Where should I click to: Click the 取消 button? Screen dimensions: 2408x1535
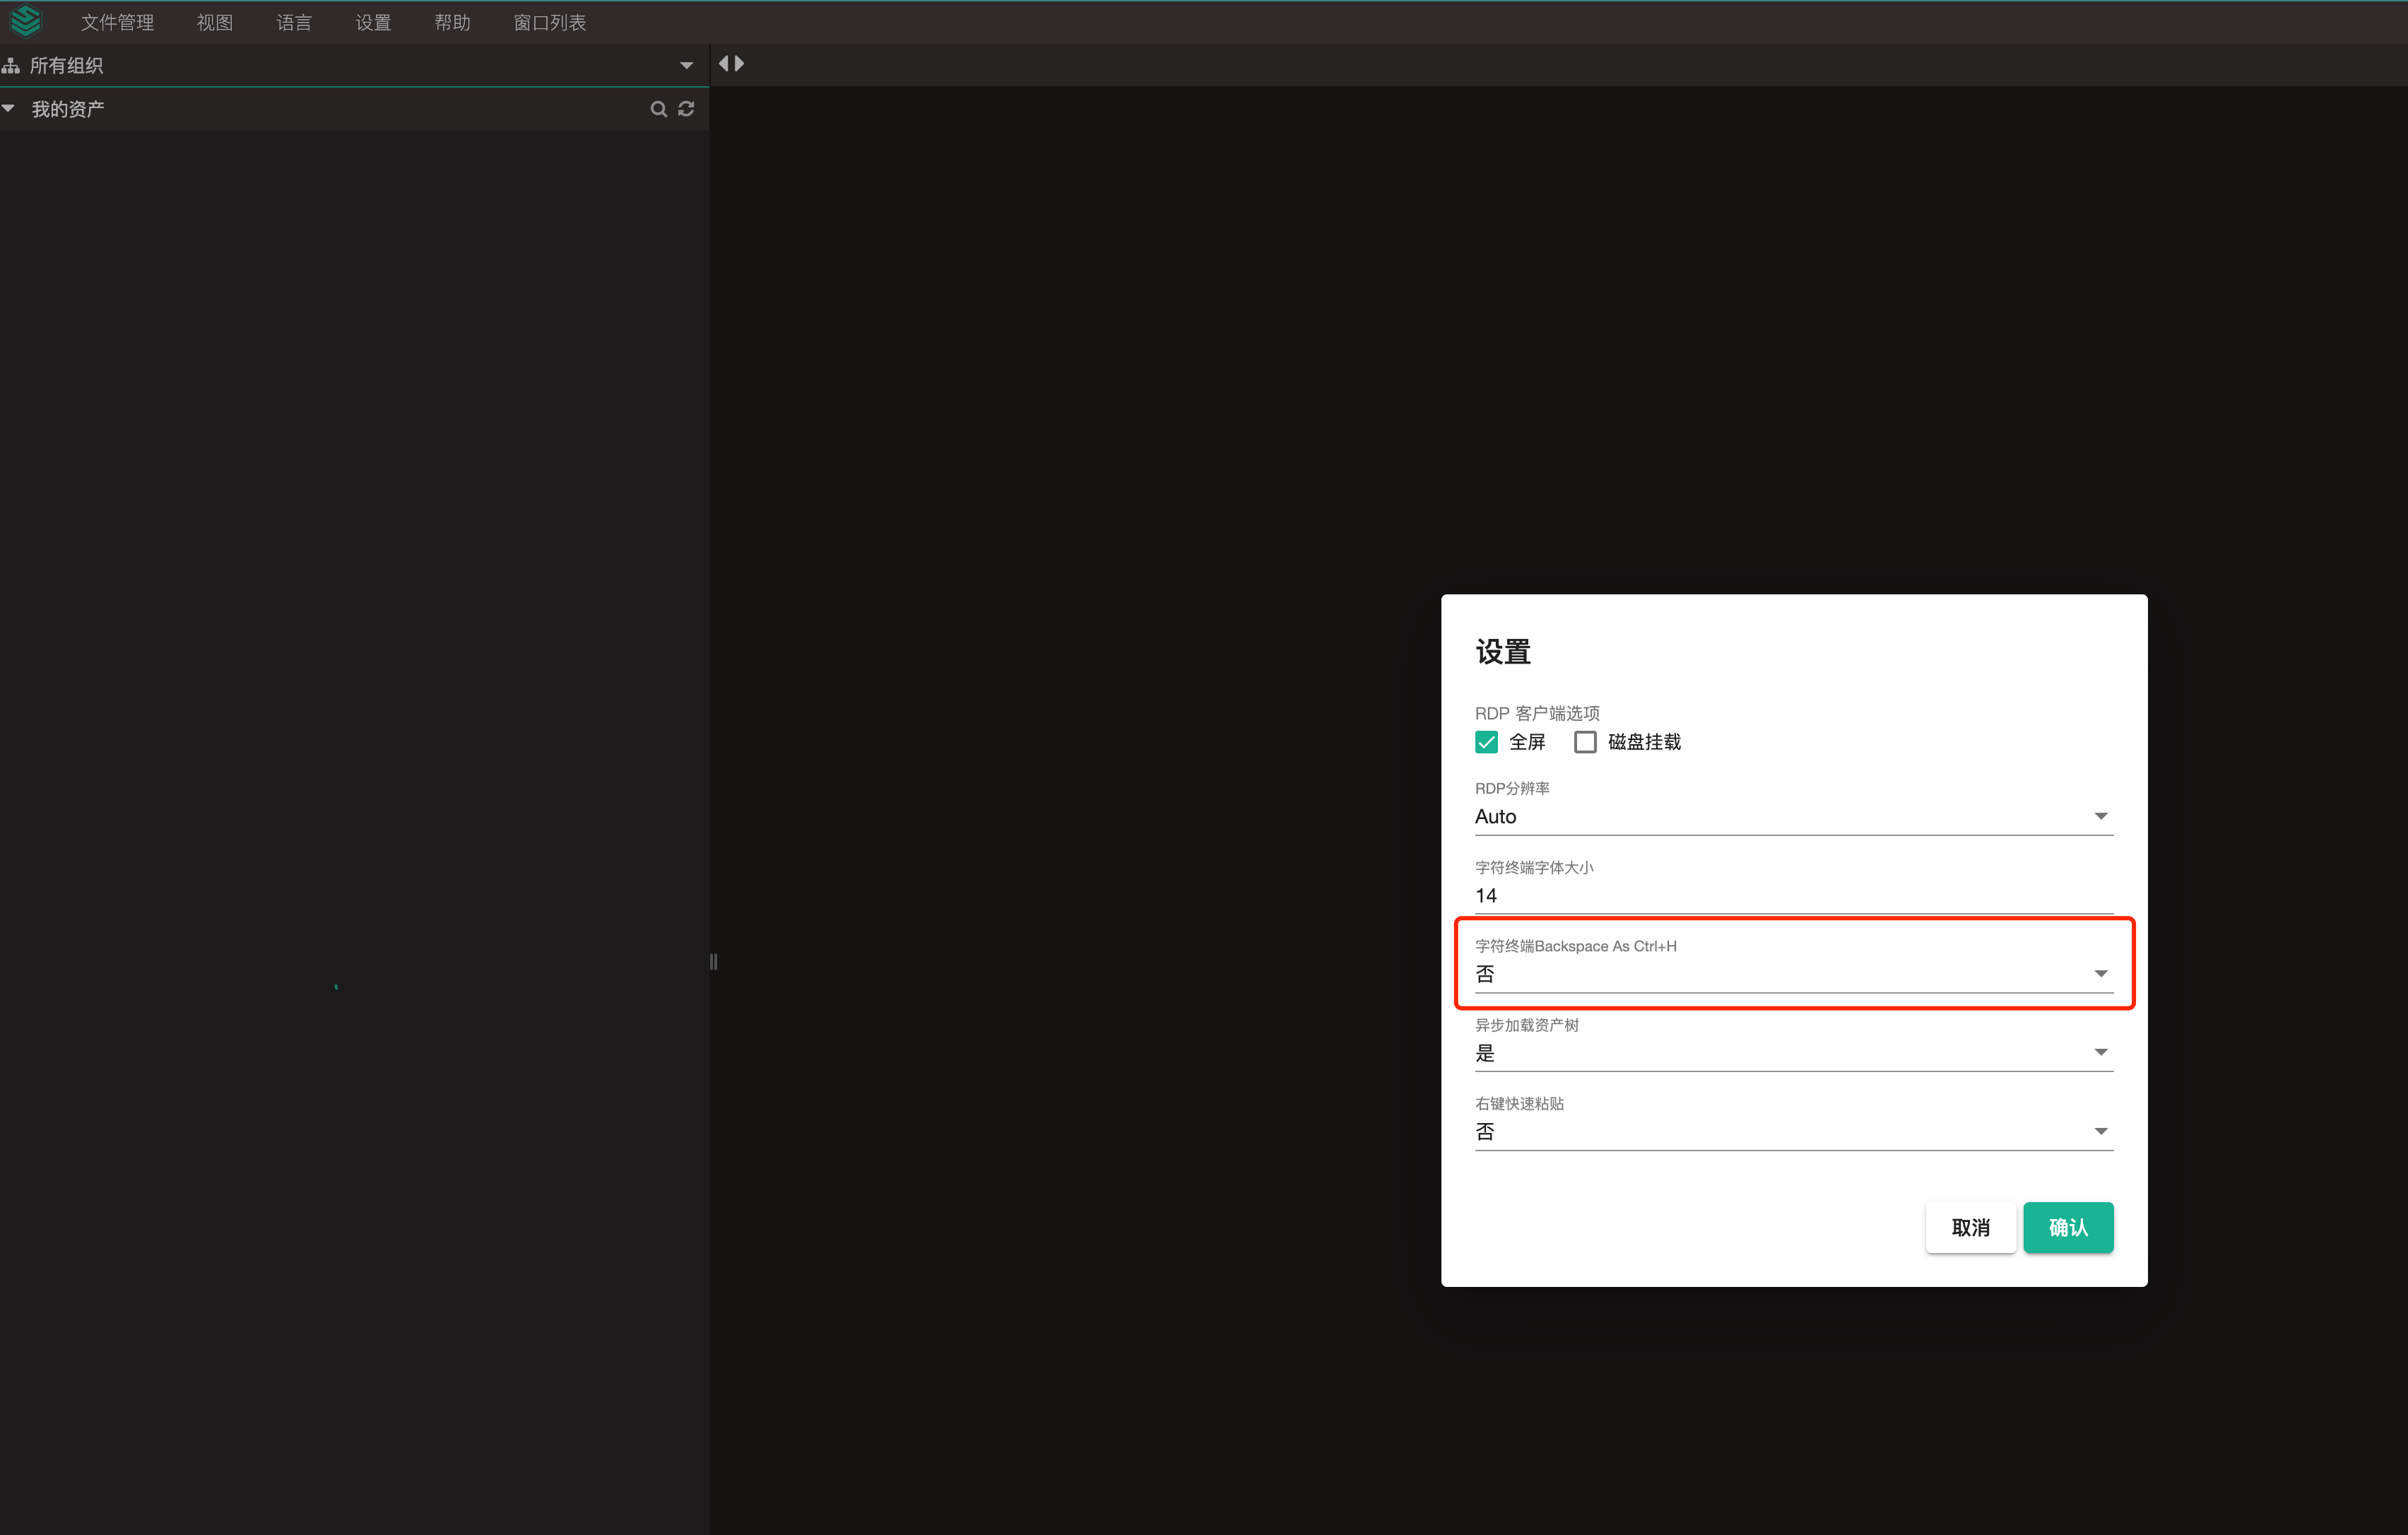(x=1970, y=1227)
